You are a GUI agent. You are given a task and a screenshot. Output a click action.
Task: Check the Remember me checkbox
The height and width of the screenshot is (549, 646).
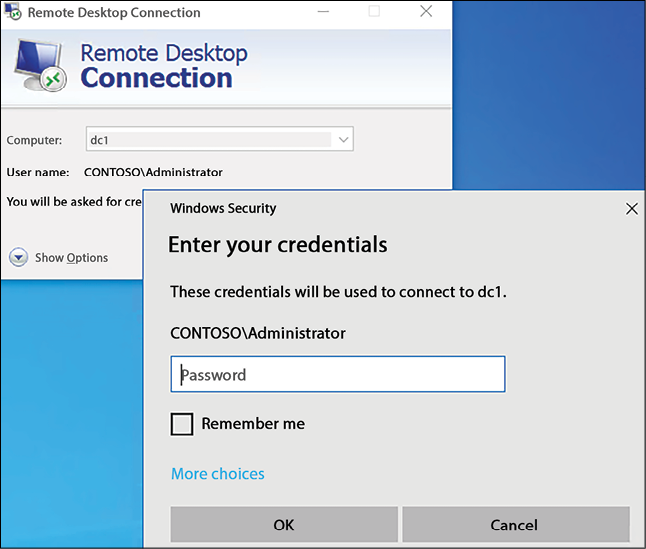182,424
